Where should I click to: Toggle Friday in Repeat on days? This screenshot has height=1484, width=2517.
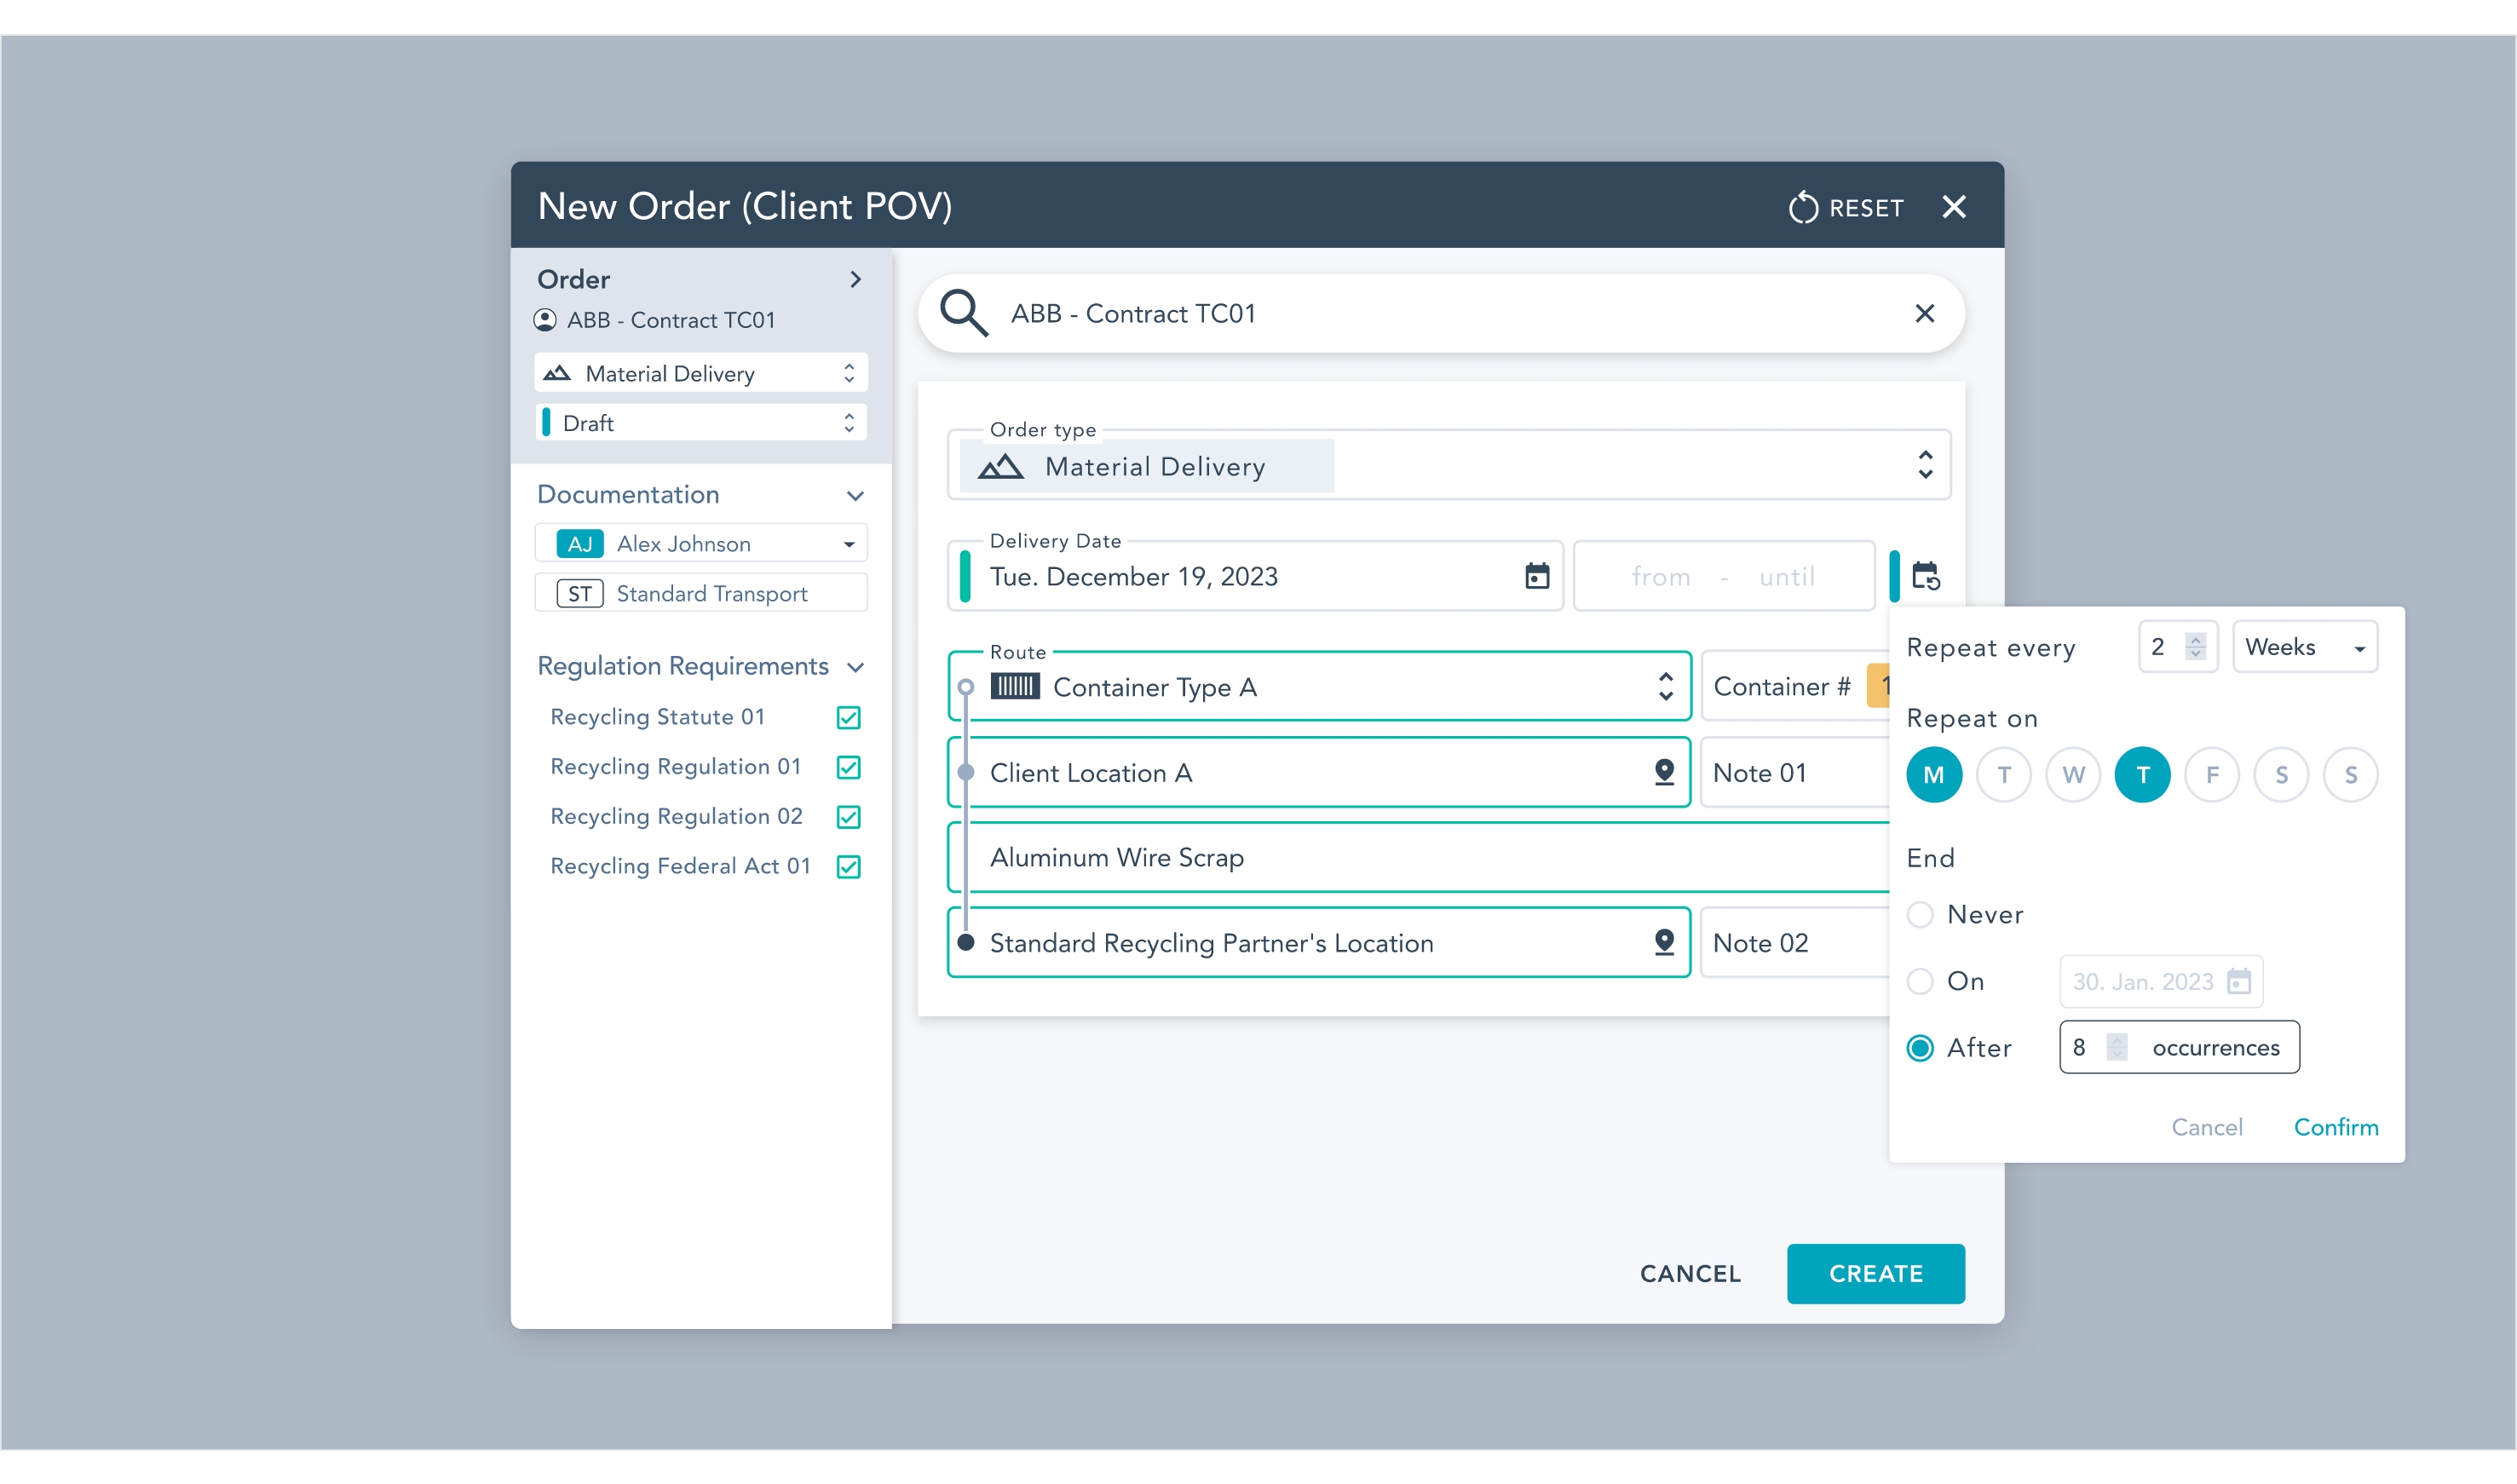2211,775
